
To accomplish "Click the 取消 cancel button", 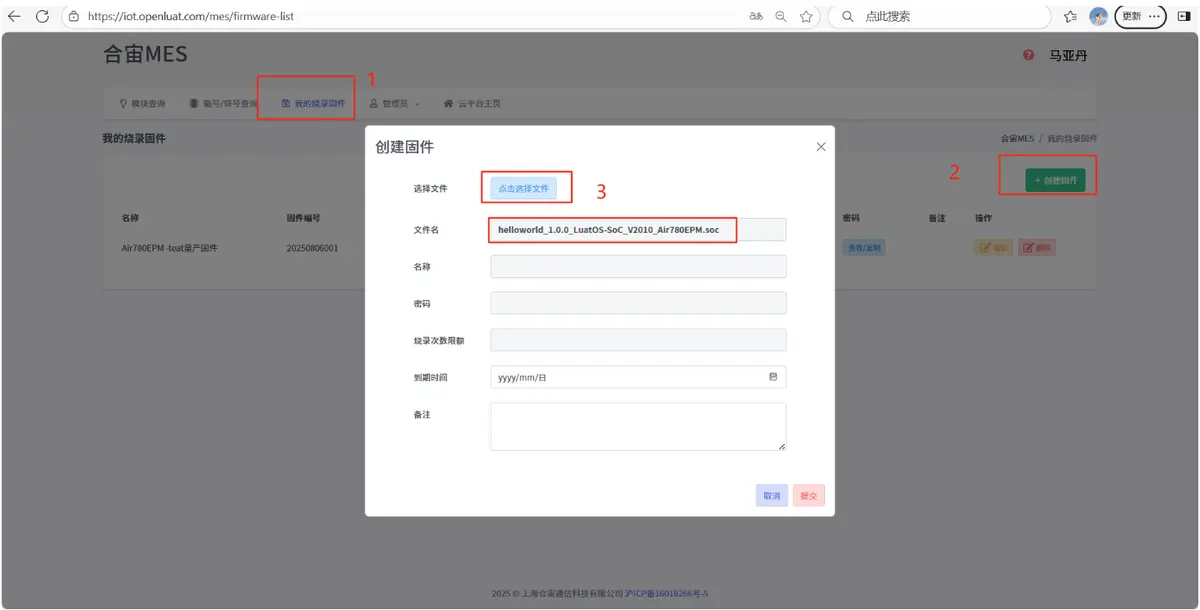I will point(772,495).
